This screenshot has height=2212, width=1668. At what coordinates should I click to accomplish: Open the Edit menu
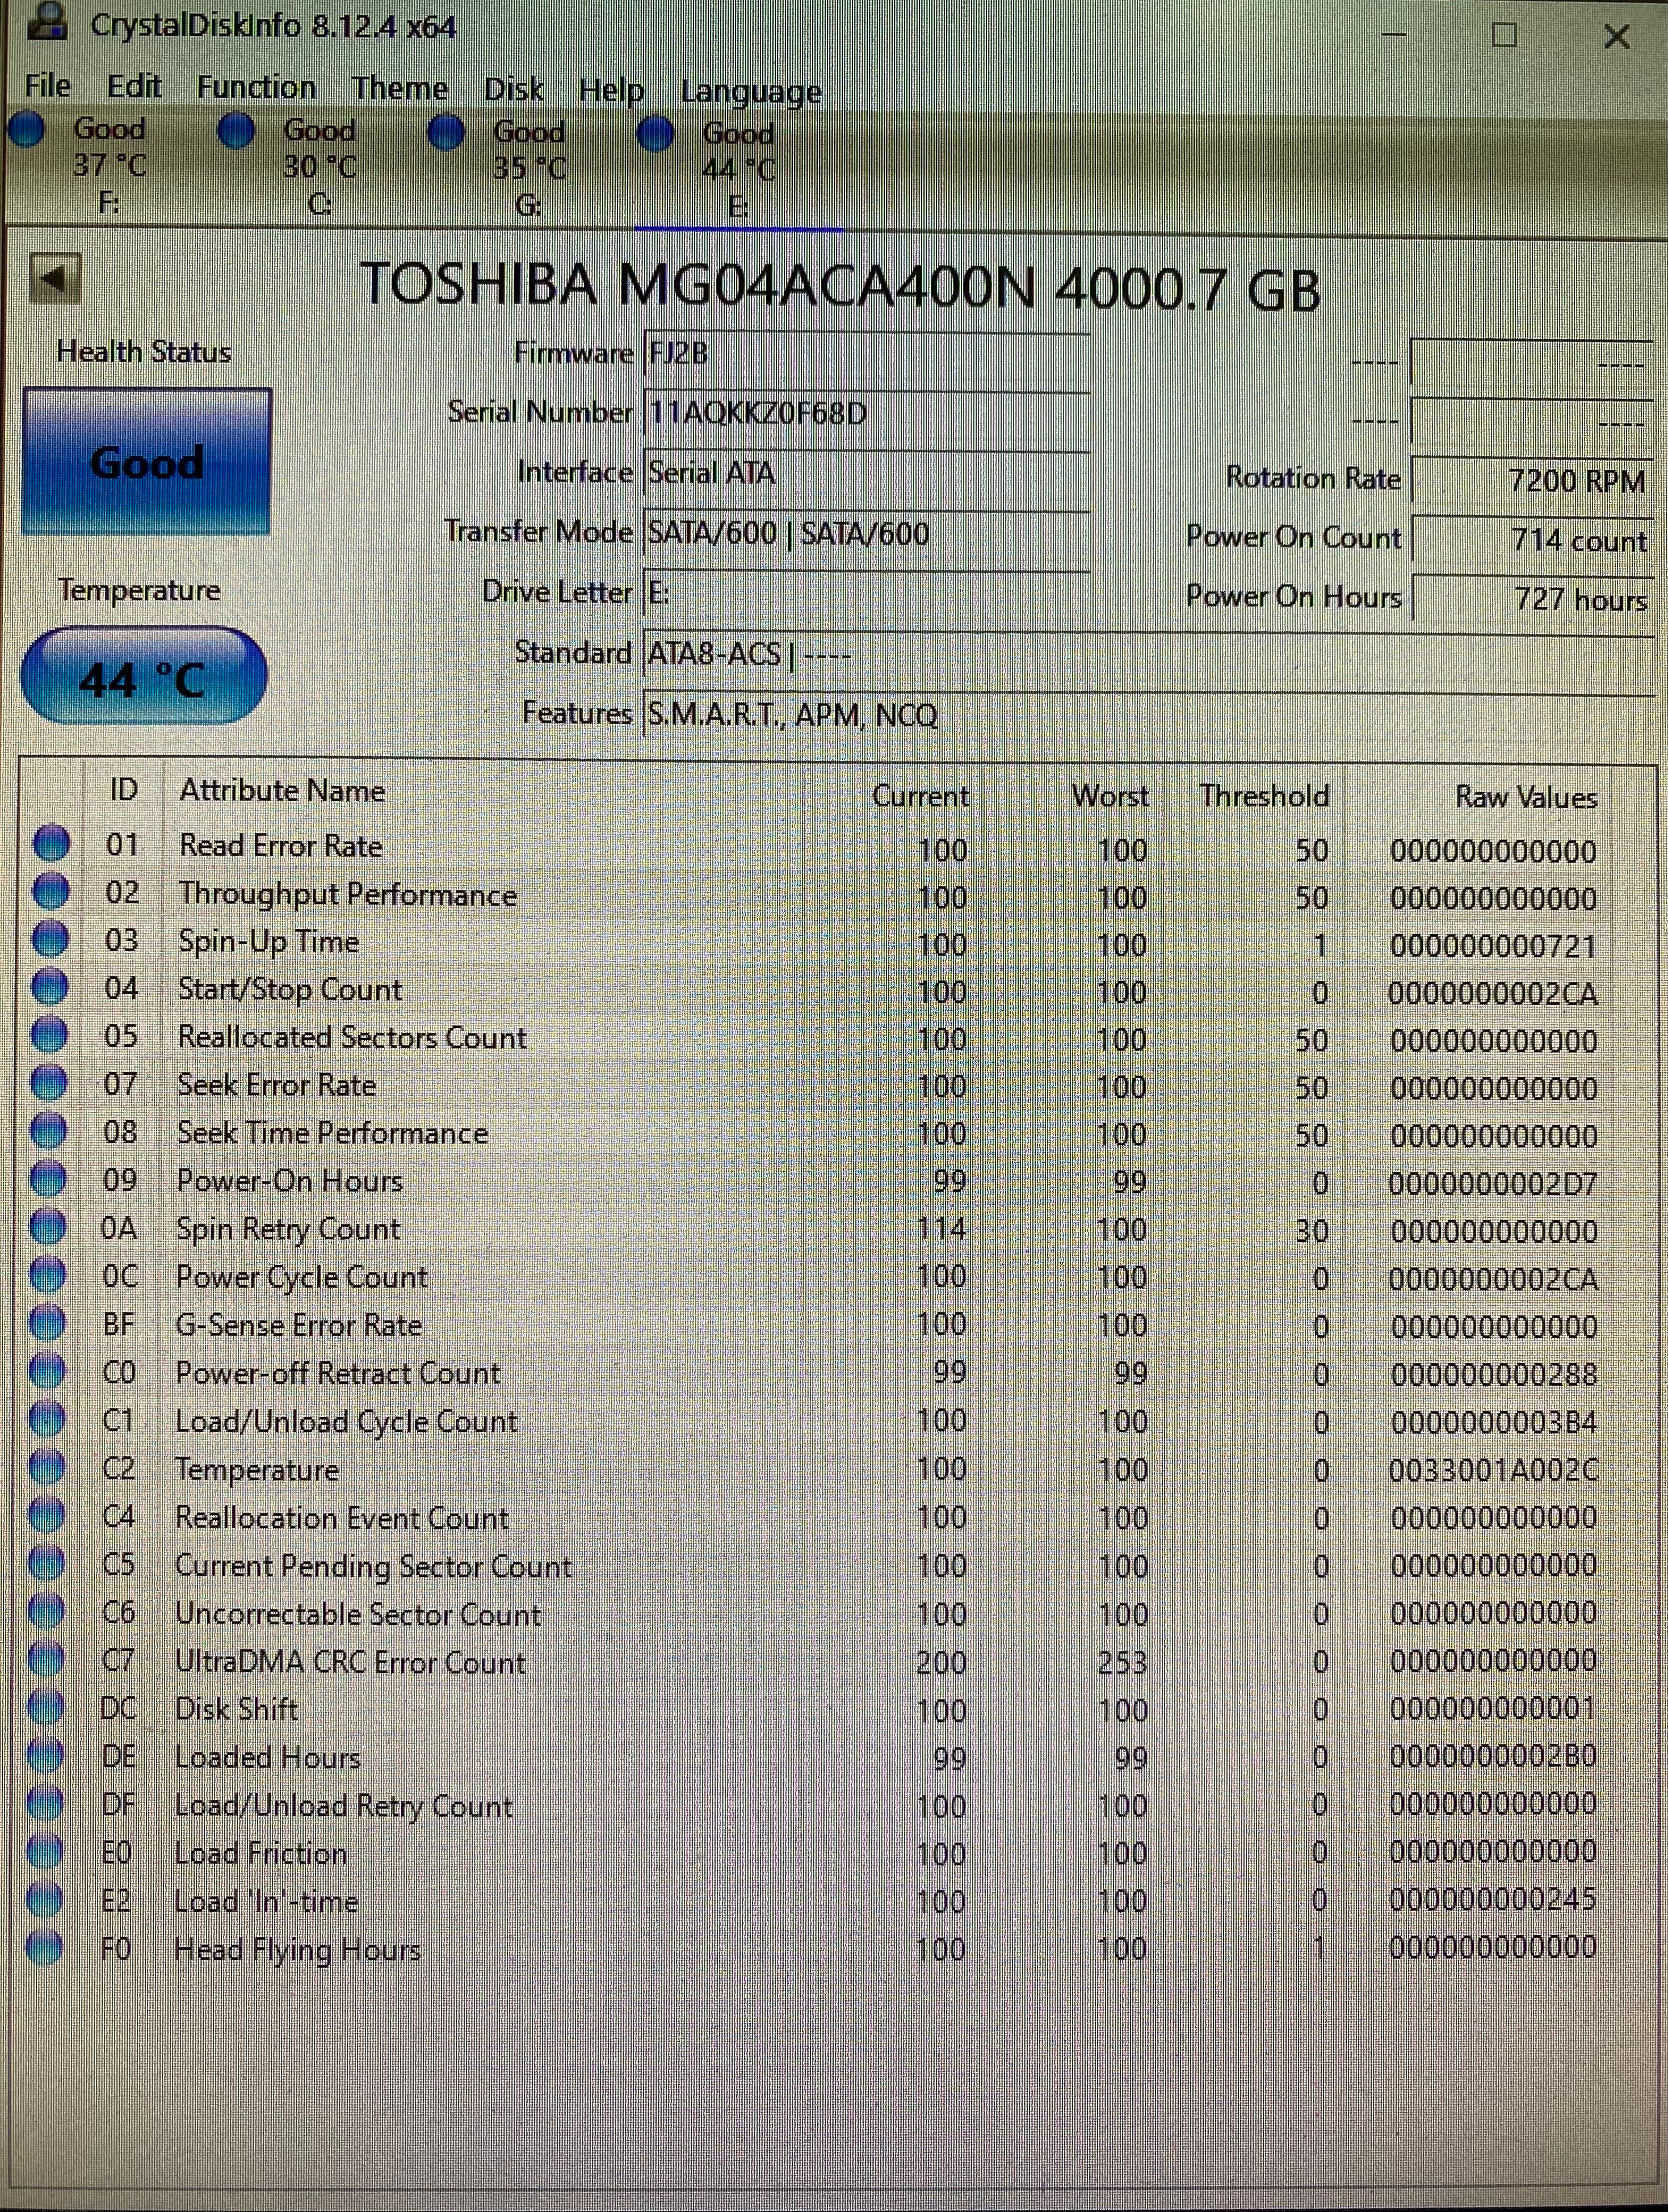point(134,87)
